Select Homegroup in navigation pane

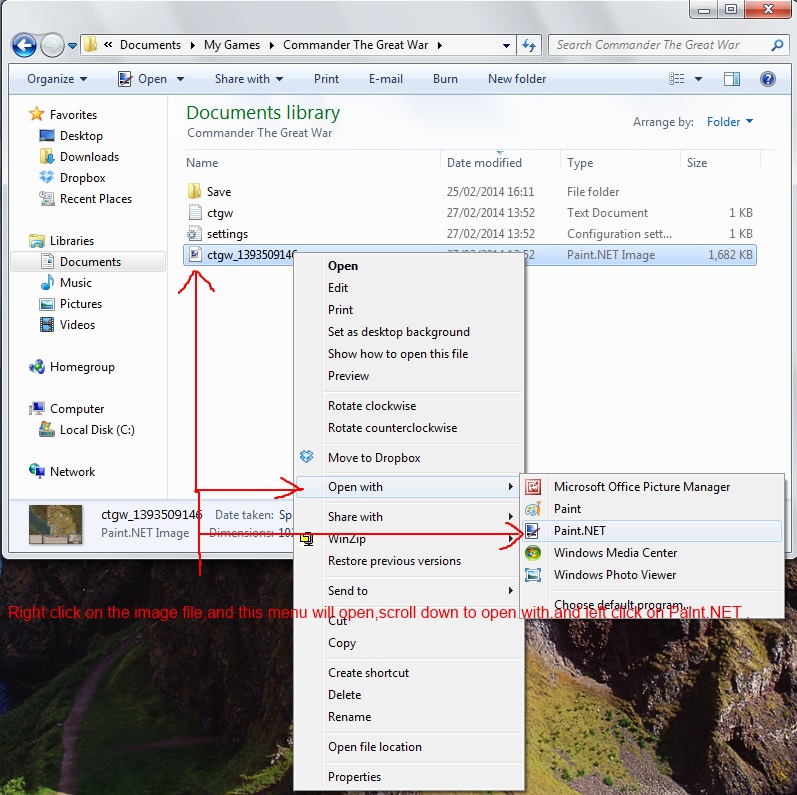pyautogui.click(x=82, y=367)
